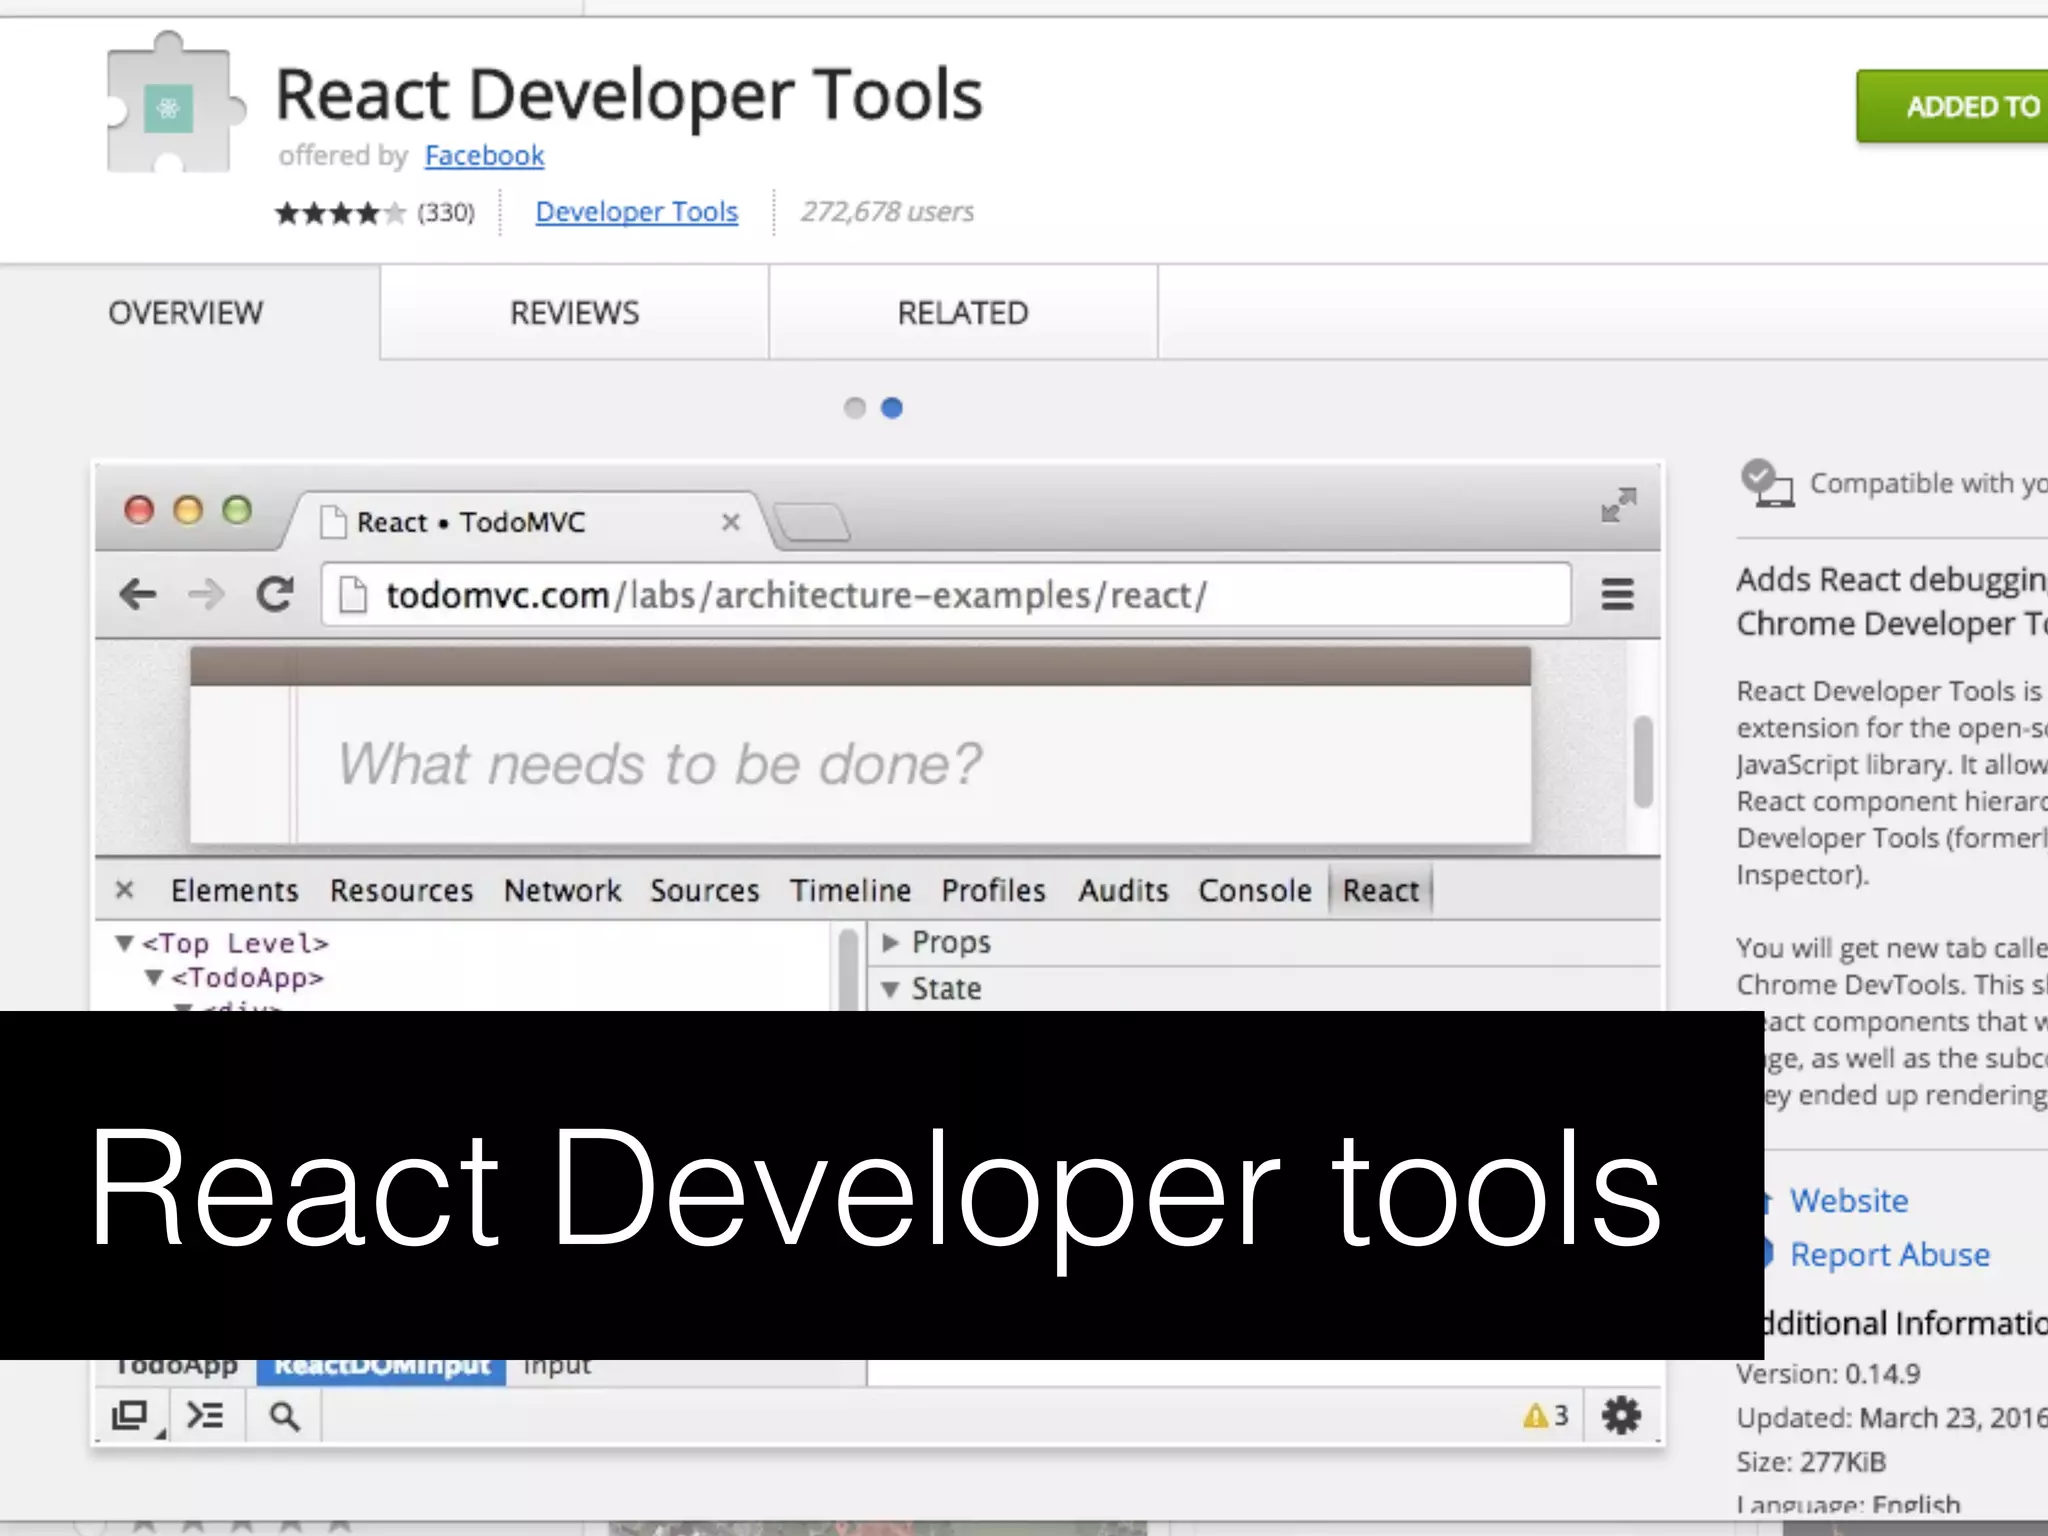Click the ReactDOMInput breadcrumb

tap(382, 1370)
